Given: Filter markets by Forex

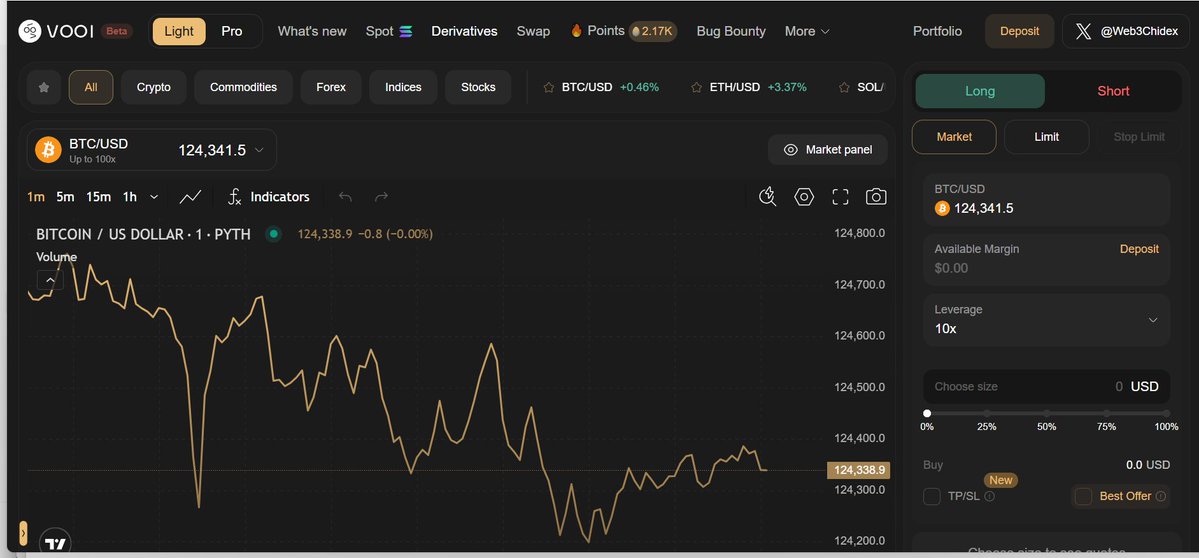Looking at the screenshot, I should pyautogui.click(x=331, y=87).
